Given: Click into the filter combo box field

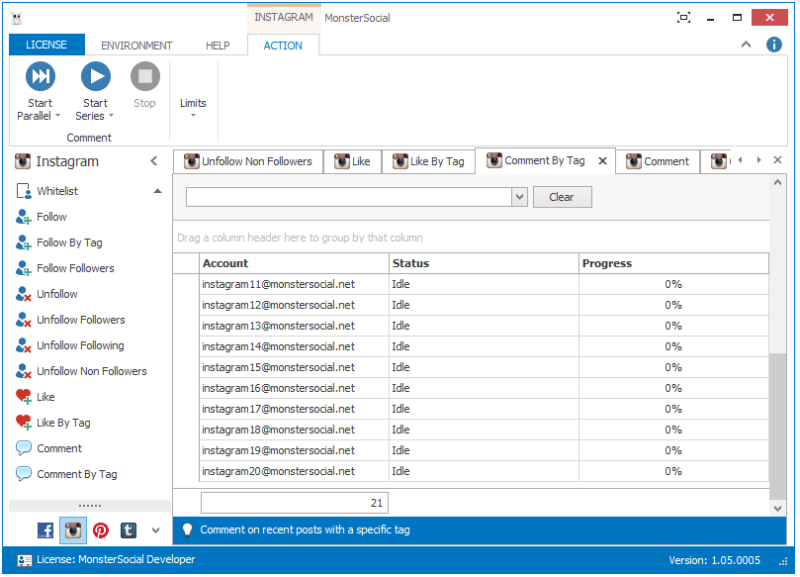Looking at the screenshot, I should [349, 197].
